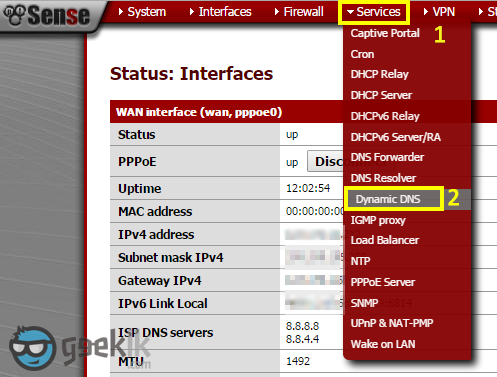Open IGMP proxy menu entry

coord(378,220)
